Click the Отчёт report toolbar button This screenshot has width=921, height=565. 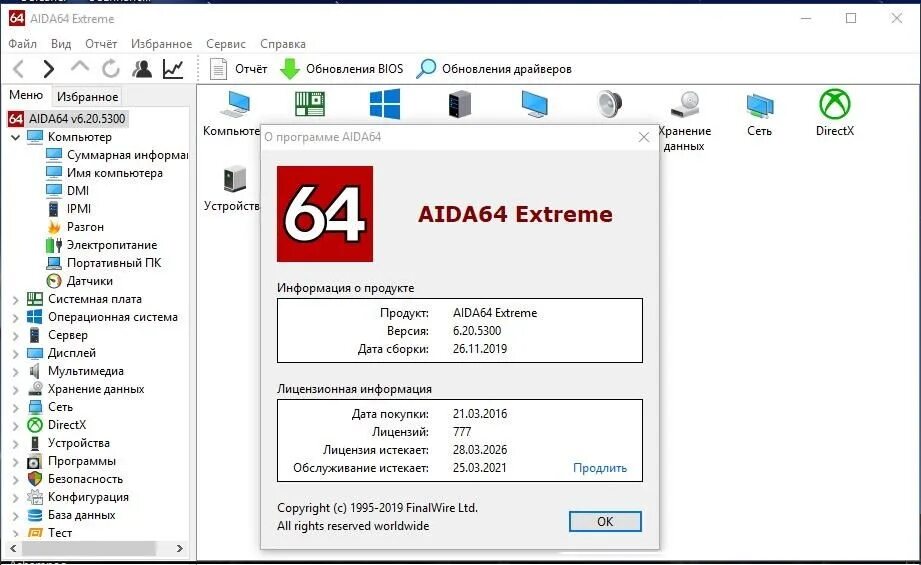238,69
